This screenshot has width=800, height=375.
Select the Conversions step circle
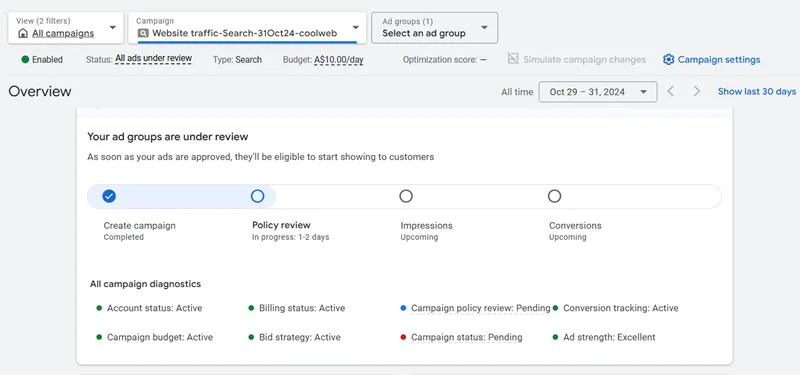pyautogui.click(x=555, y=196)
